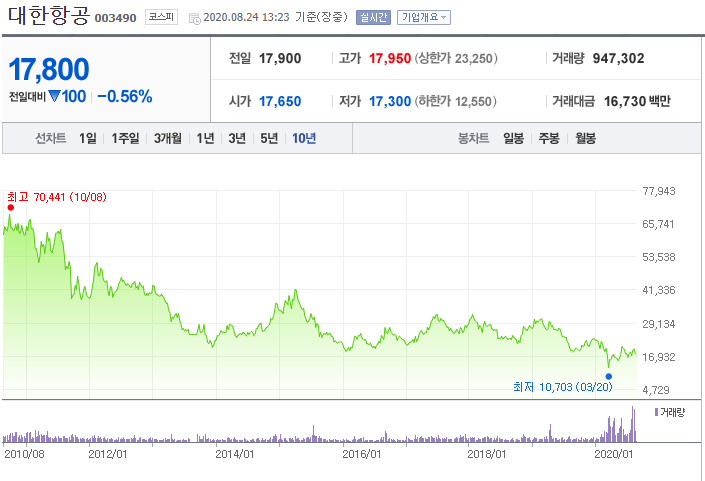
Task: Select the 1주일 line chart tab
Action: 125,138
